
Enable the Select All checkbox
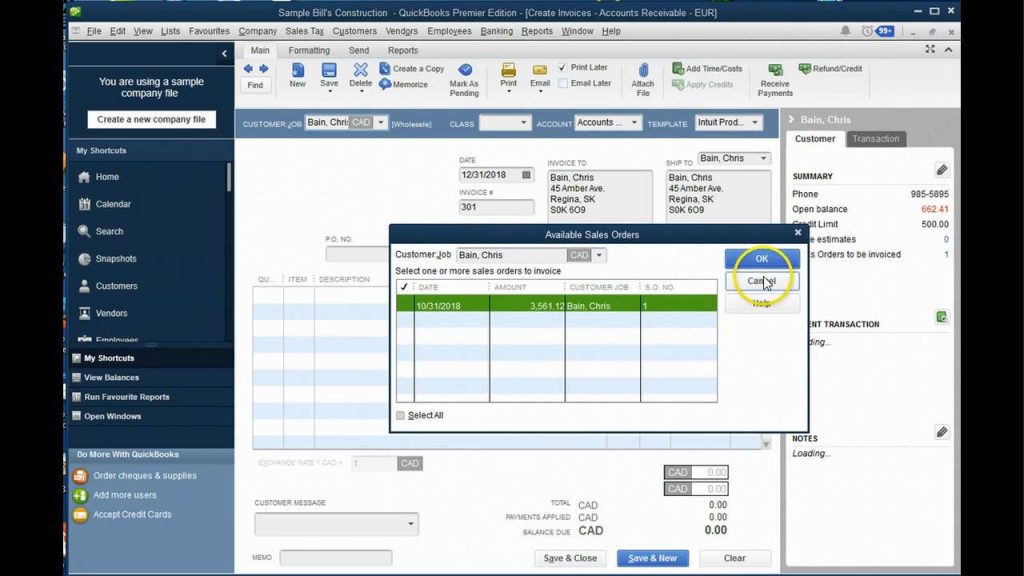tap(400, 414)
